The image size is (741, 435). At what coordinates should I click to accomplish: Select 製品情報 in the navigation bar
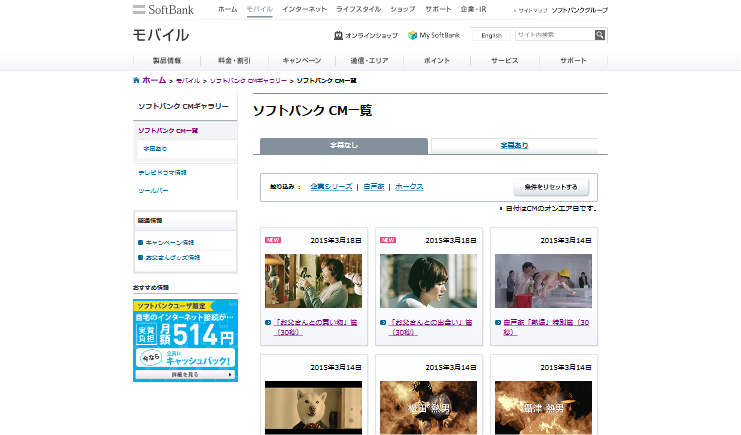(167, 61)
